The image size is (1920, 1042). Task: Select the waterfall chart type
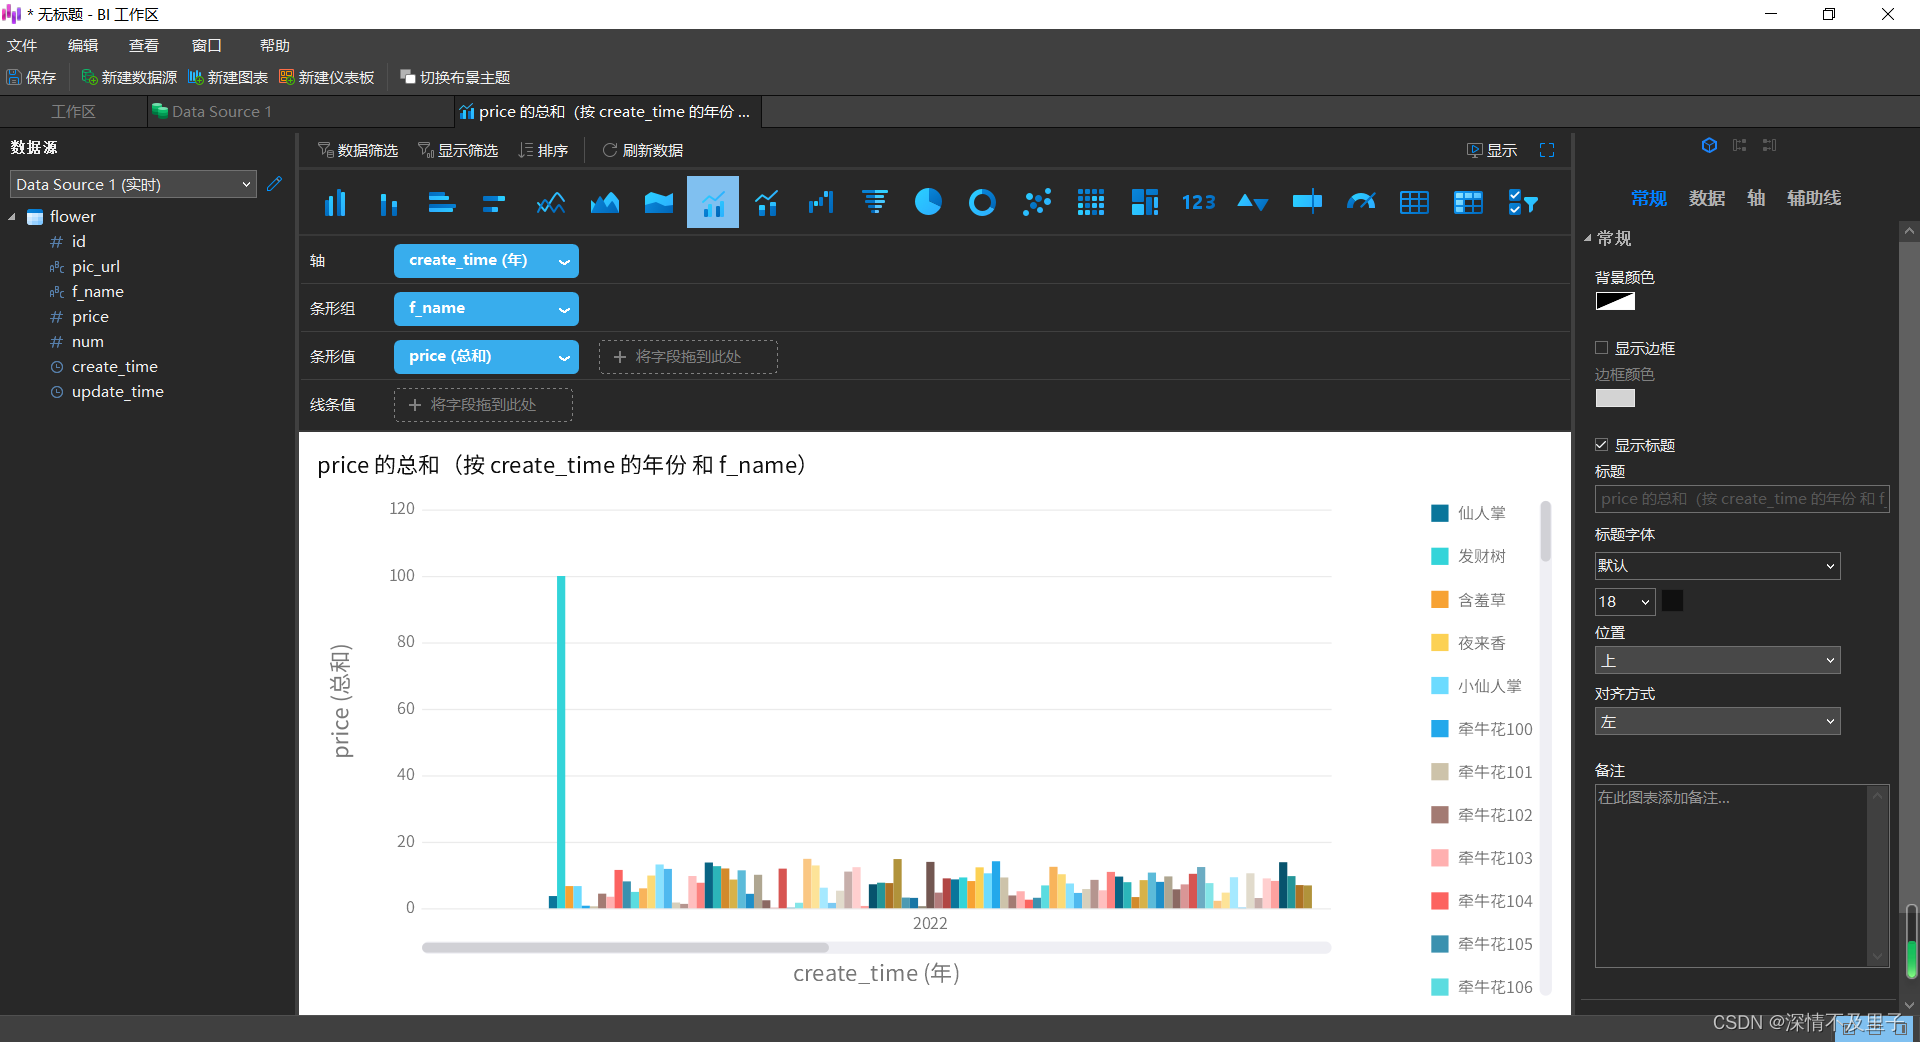(x=821, y=203)
